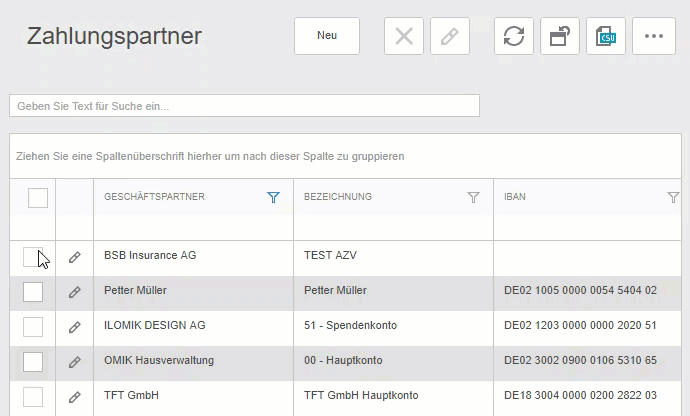The height and width of the screenshot is (416, 690).
Task: Click the edit pencil toolbar icon
Action: point(450,37)
